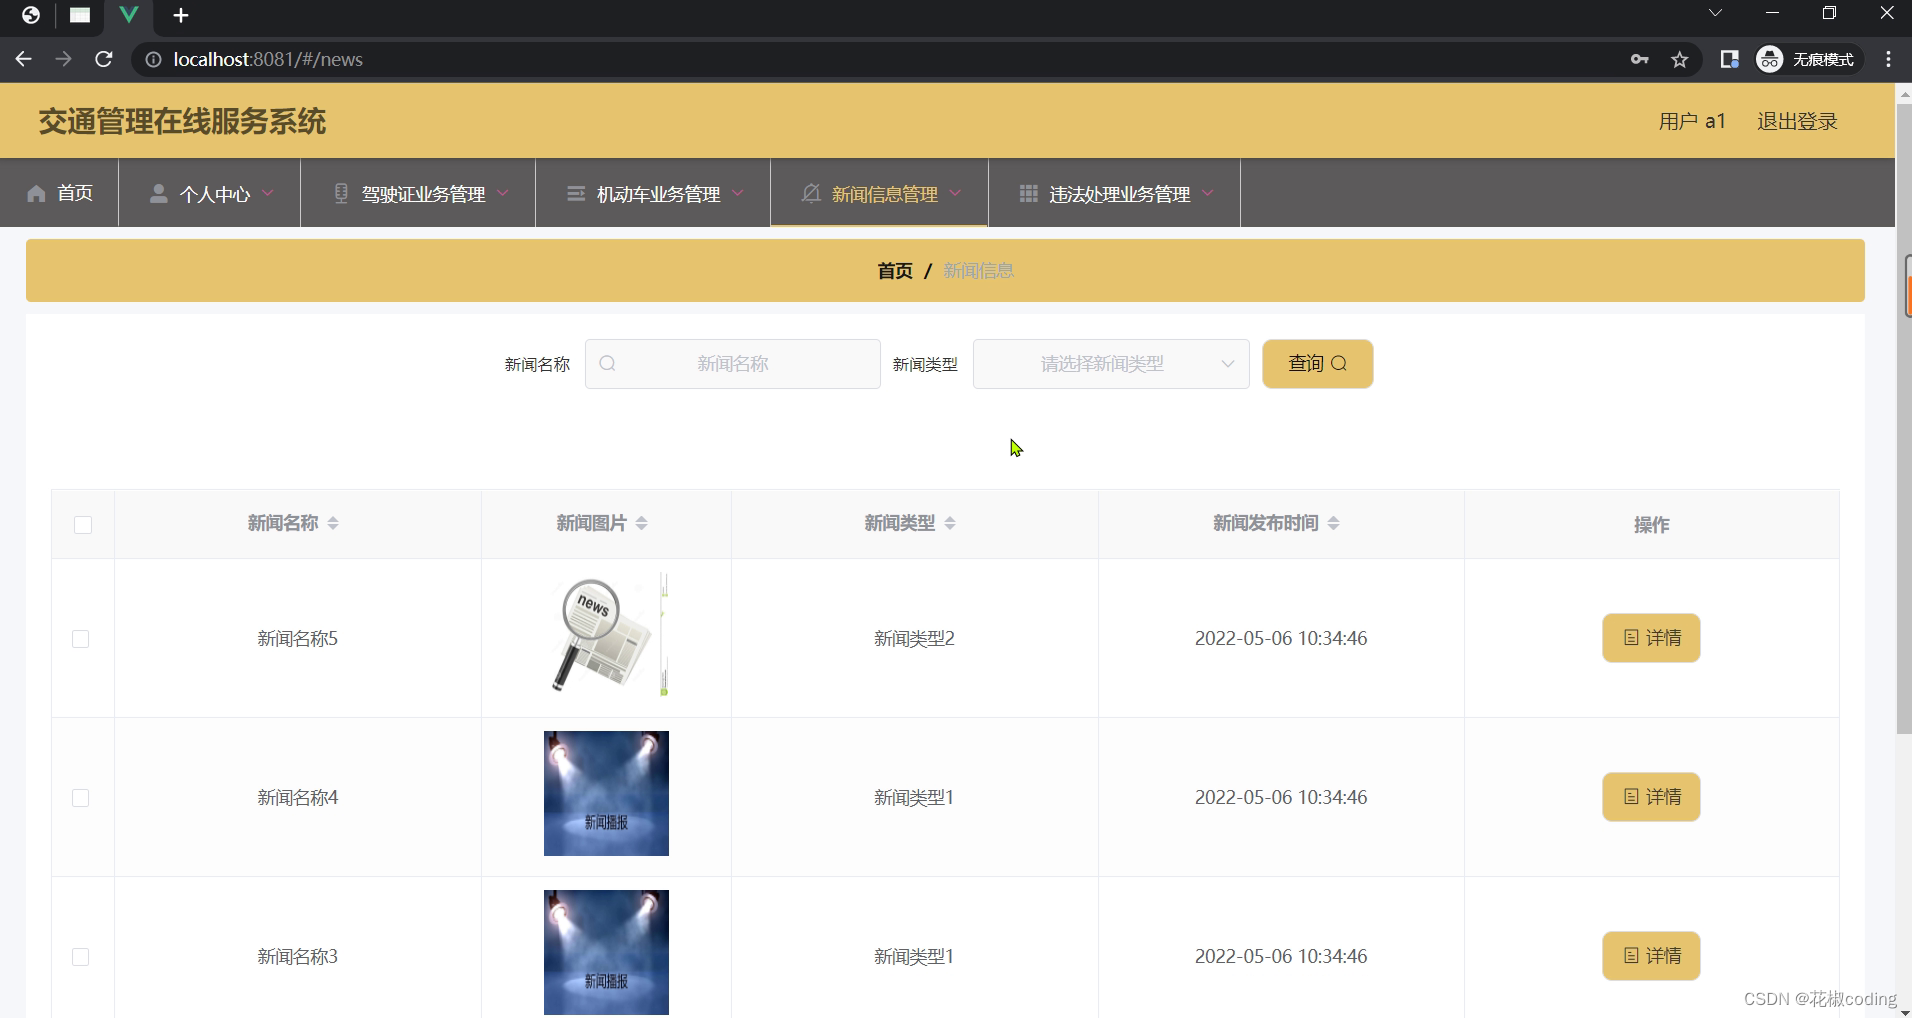The image size is (1912, 1018).
Task: Expand the 个人中心 submenu chevron
Action: 267,193
